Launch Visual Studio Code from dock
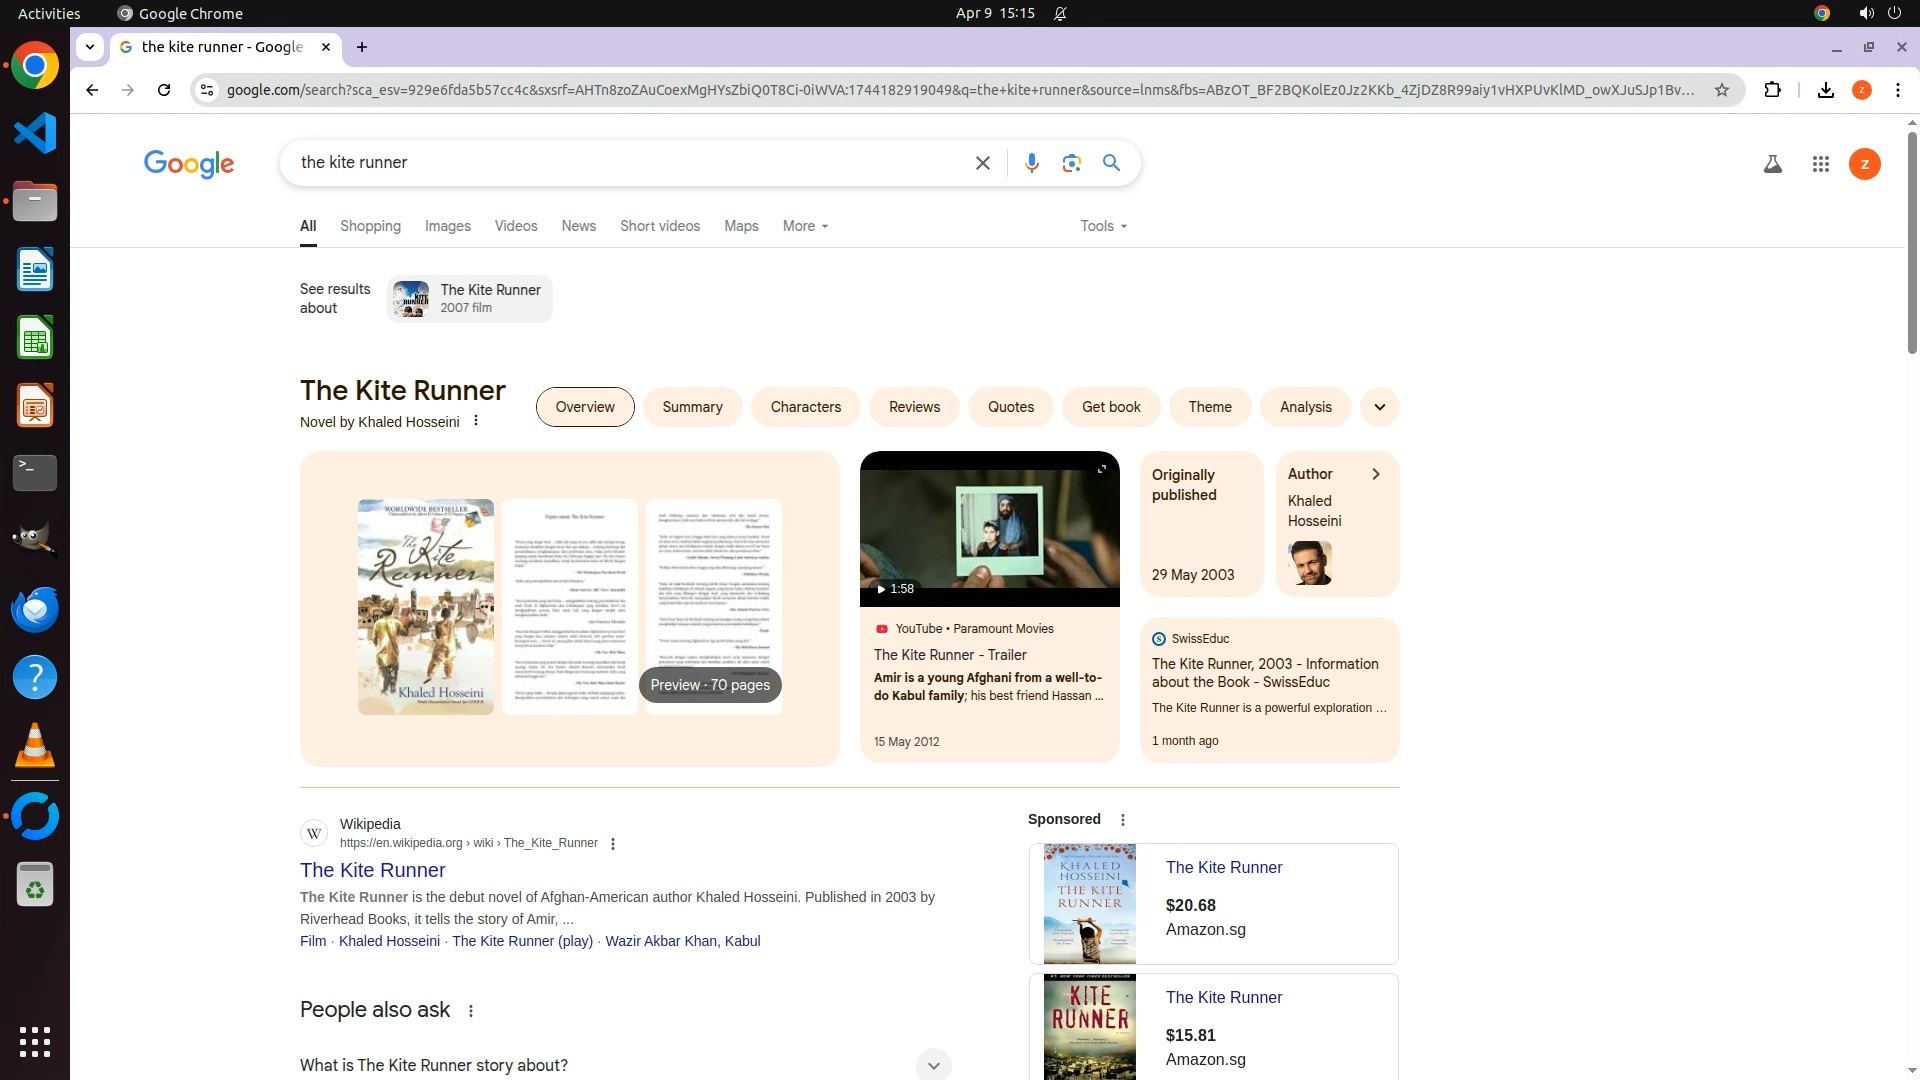Image resolution: width=1920 pixels, height=1080 pixels. pos(35,133)
